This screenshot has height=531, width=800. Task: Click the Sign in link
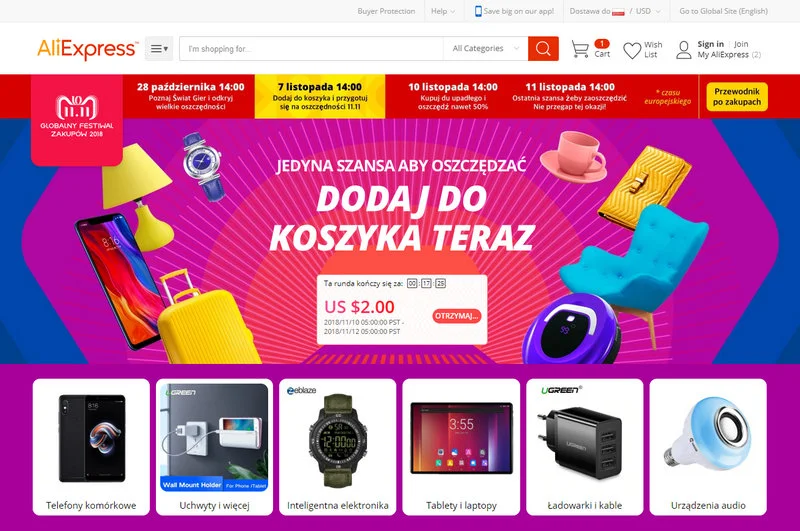pos(710,44)
